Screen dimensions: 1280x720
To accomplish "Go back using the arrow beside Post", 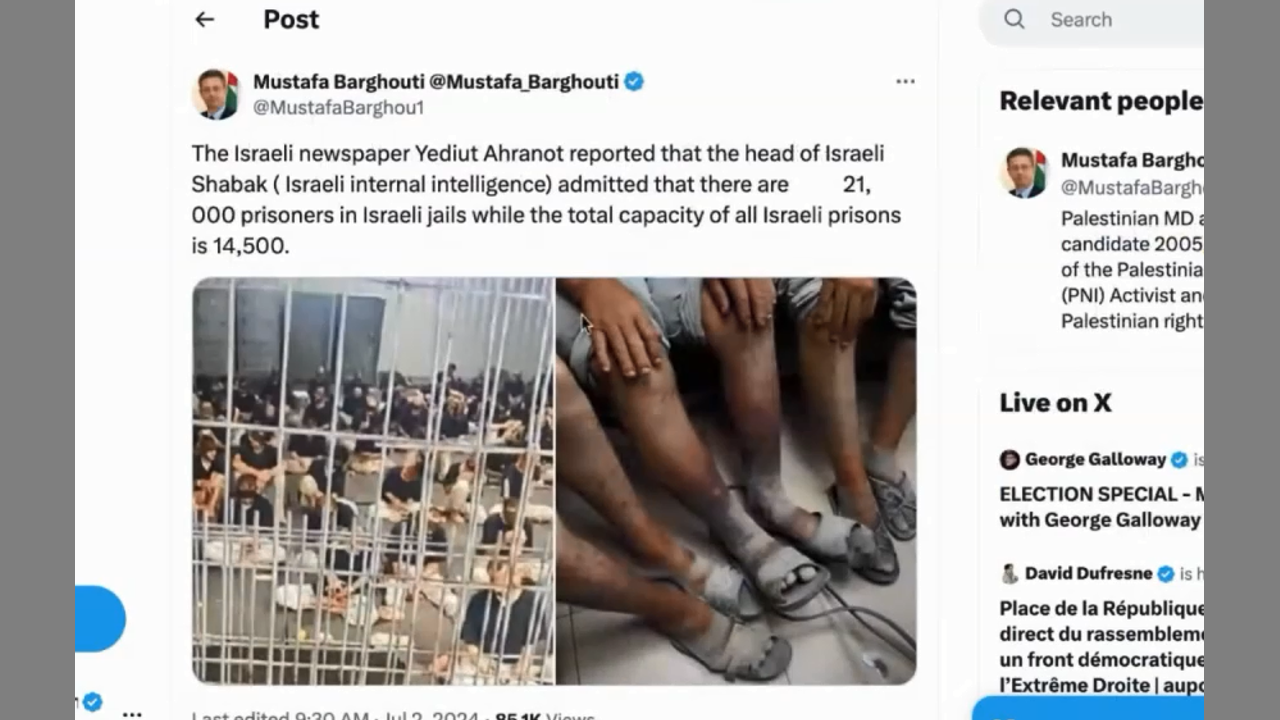I will (x=205, y=19).
